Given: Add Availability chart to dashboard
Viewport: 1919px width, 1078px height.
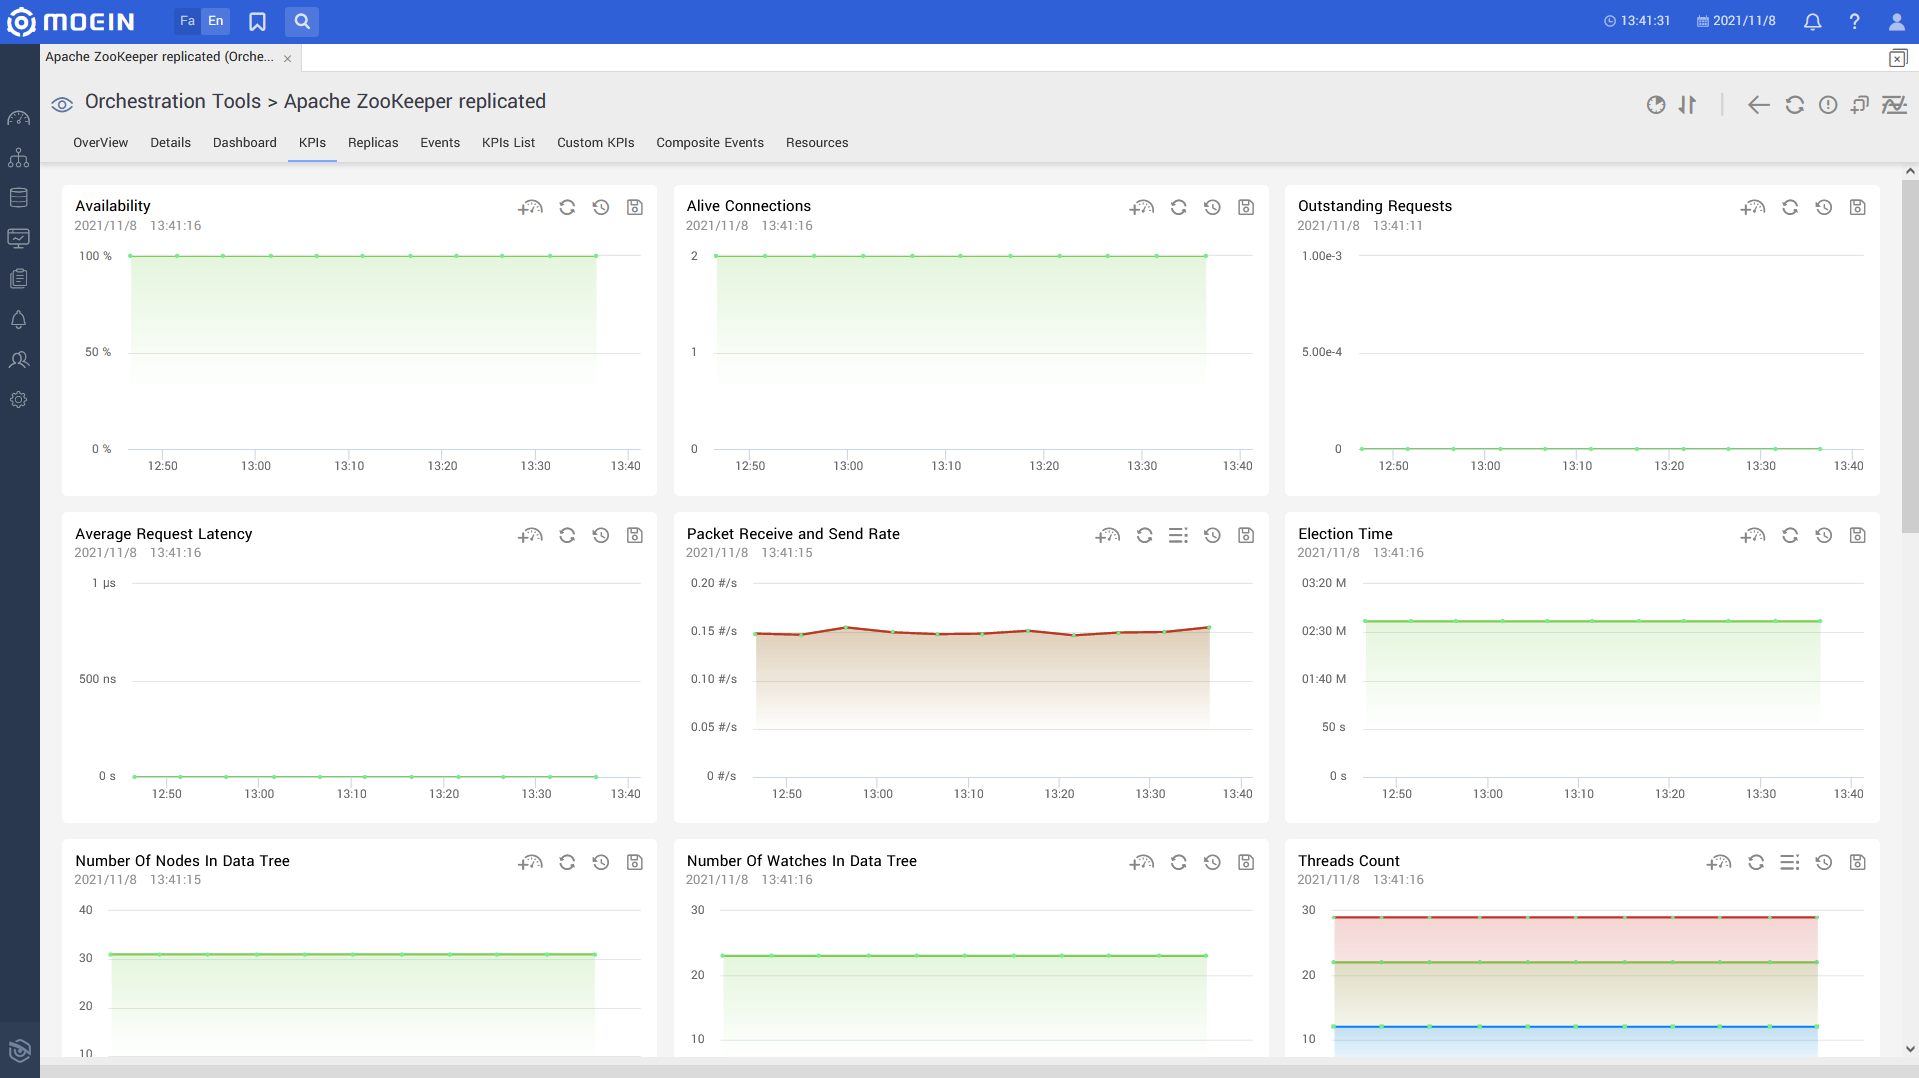Looking at the screenshot, I should click(x=530, y=207).
